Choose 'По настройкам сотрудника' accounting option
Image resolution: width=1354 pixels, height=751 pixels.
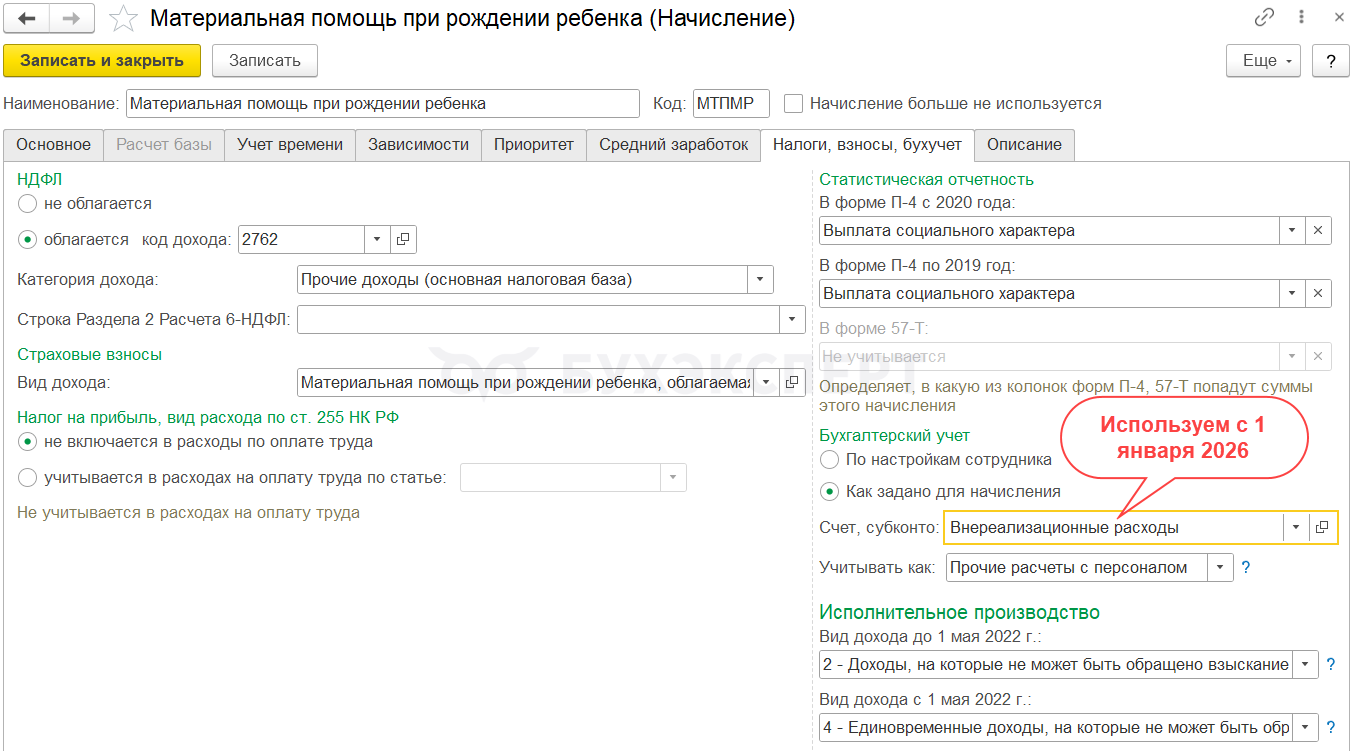tap(829, 460)
